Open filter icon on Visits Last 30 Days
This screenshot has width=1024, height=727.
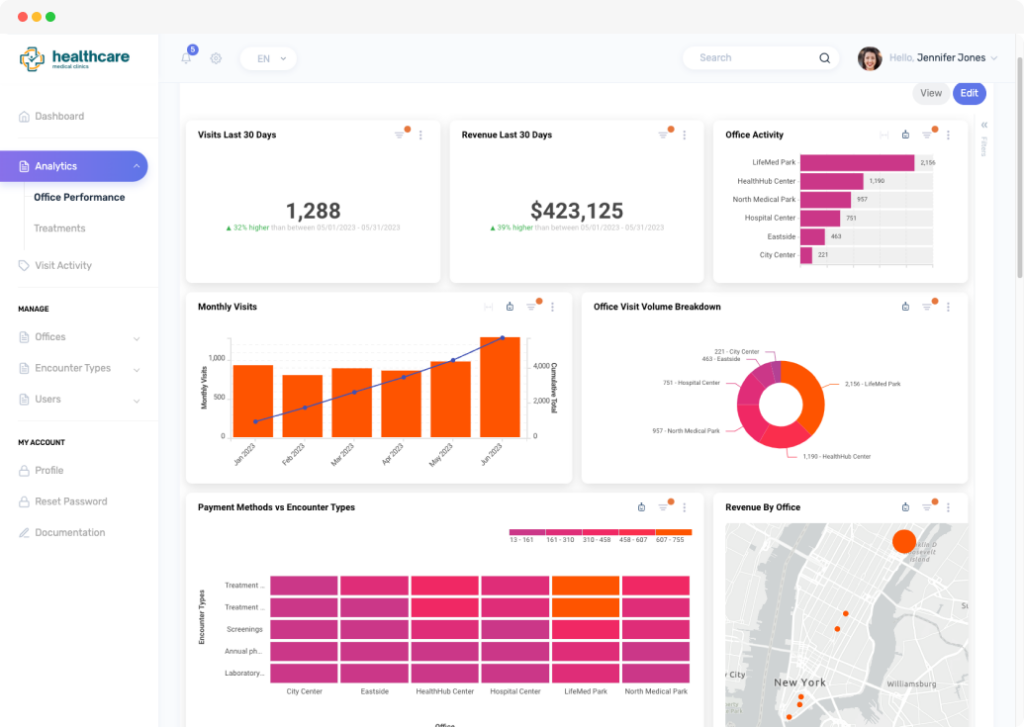(399, 135)
